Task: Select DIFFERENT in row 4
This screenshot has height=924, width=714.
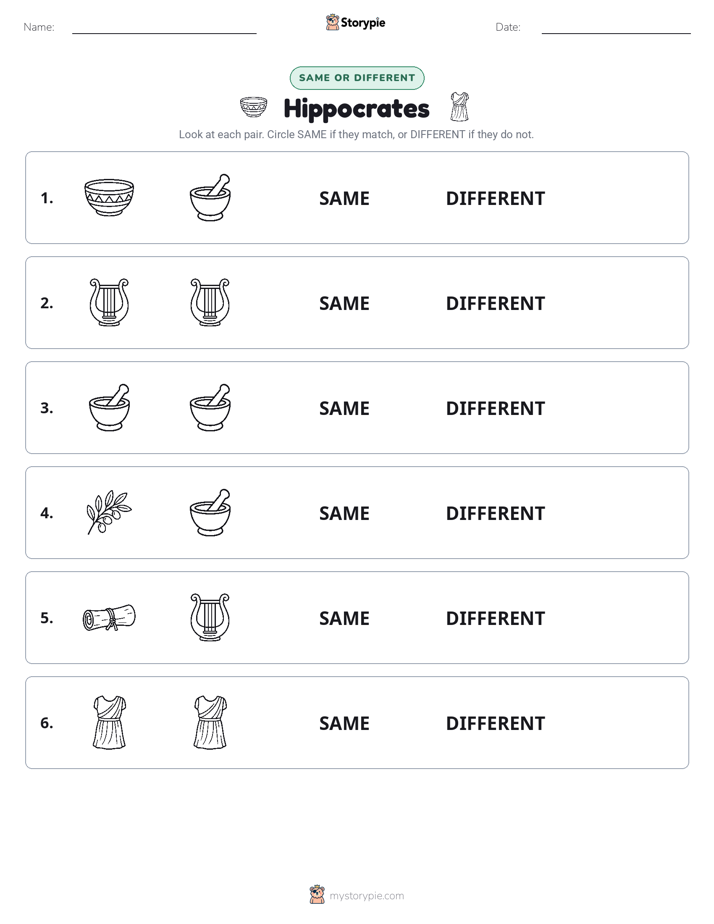Action: [495, 513]
